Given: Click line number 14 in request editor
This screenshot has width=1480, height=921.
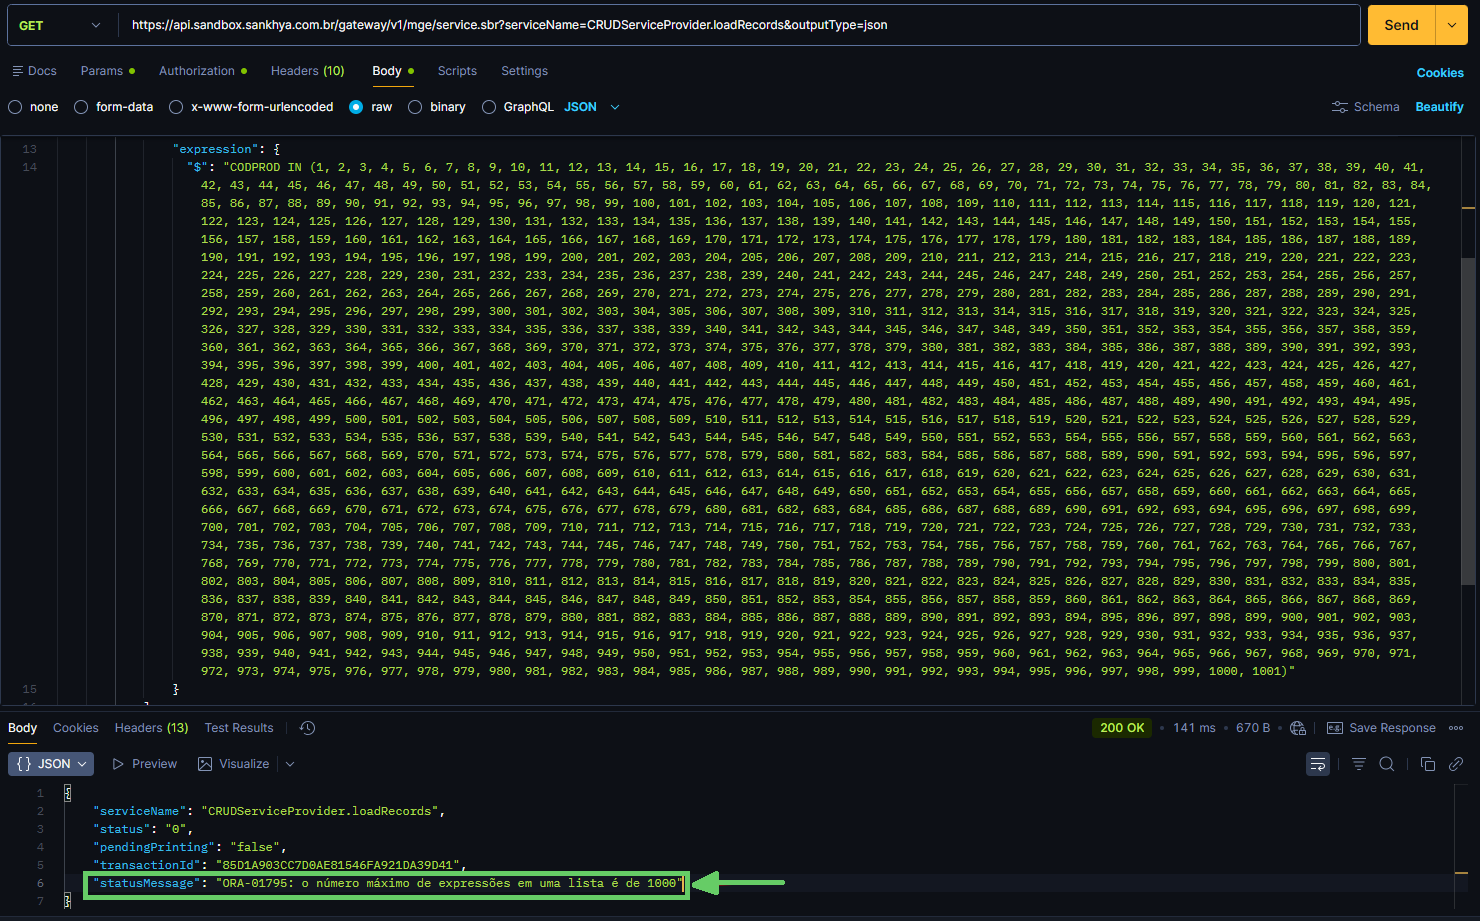Looking at the screenshot, I should [29, 167].
